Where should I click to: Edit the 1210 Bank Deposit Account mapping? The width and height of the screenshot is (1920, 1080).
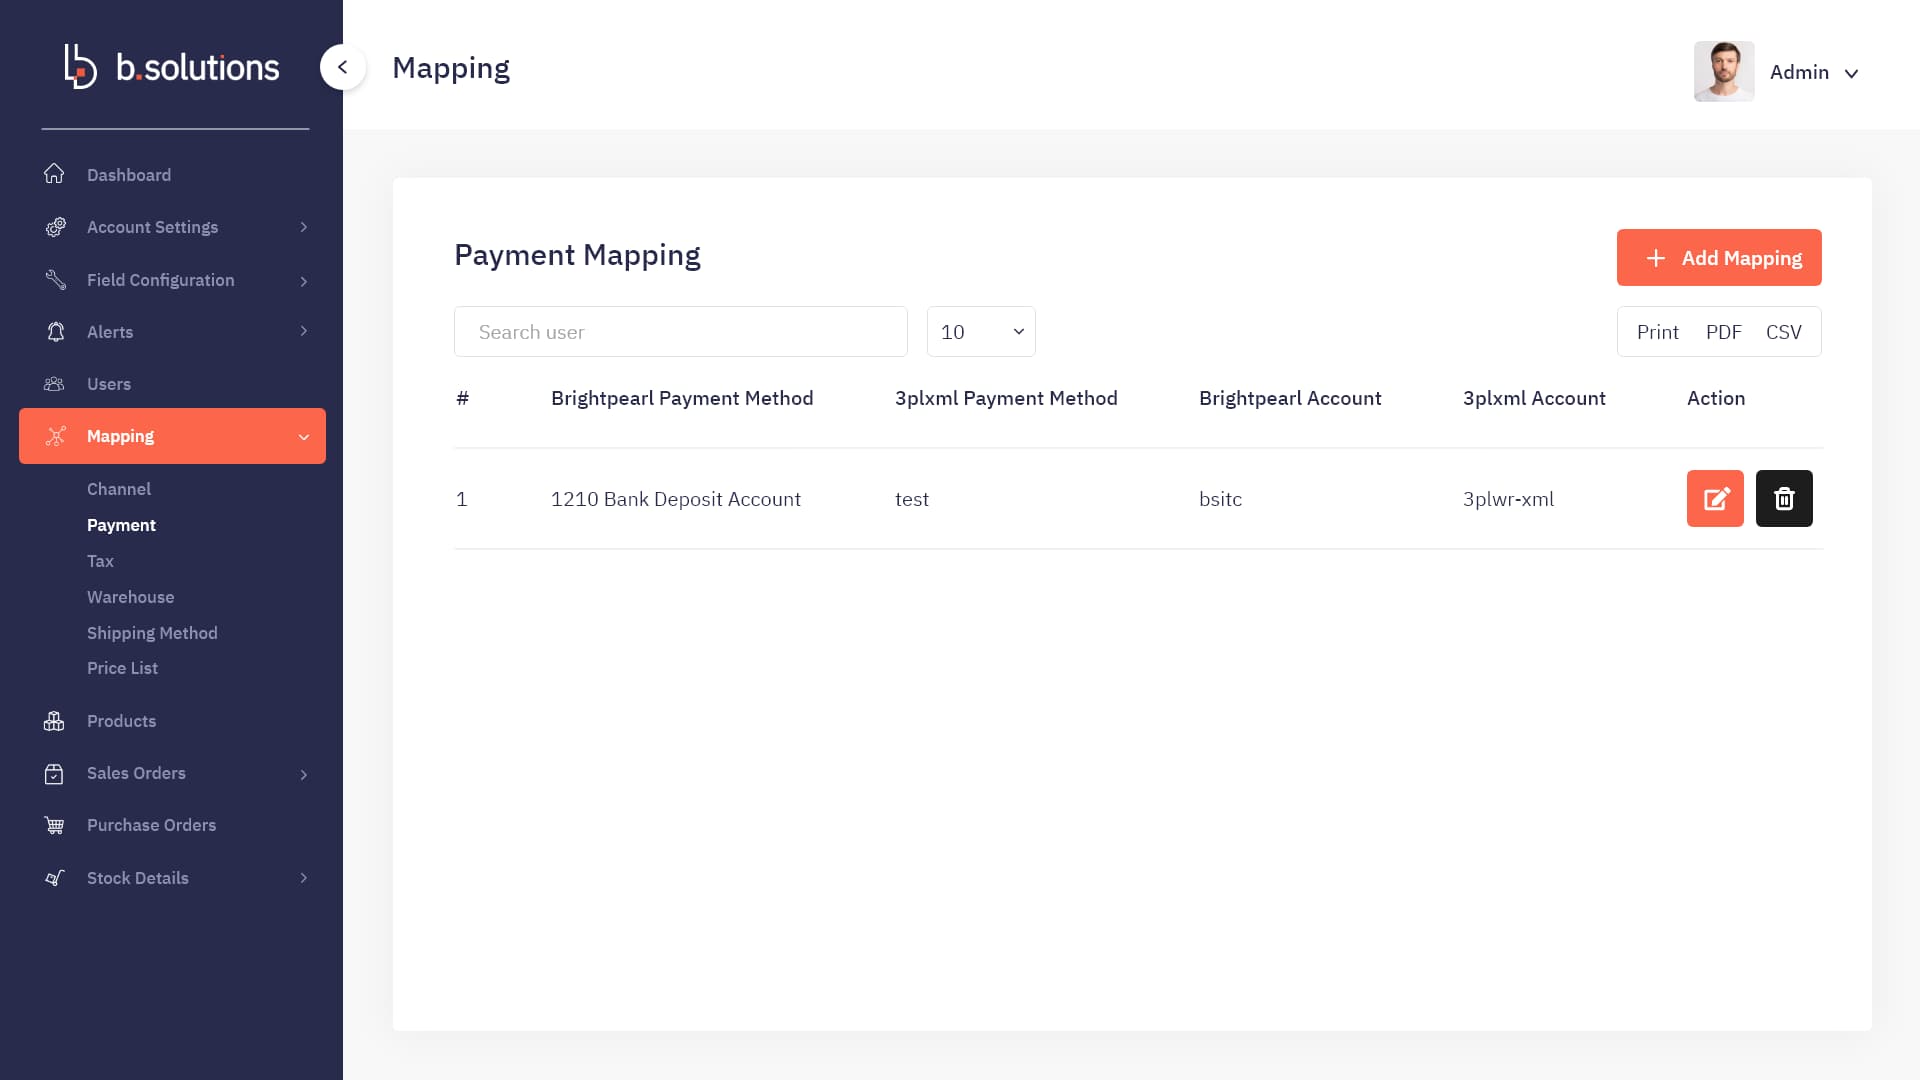(1715, 498)
